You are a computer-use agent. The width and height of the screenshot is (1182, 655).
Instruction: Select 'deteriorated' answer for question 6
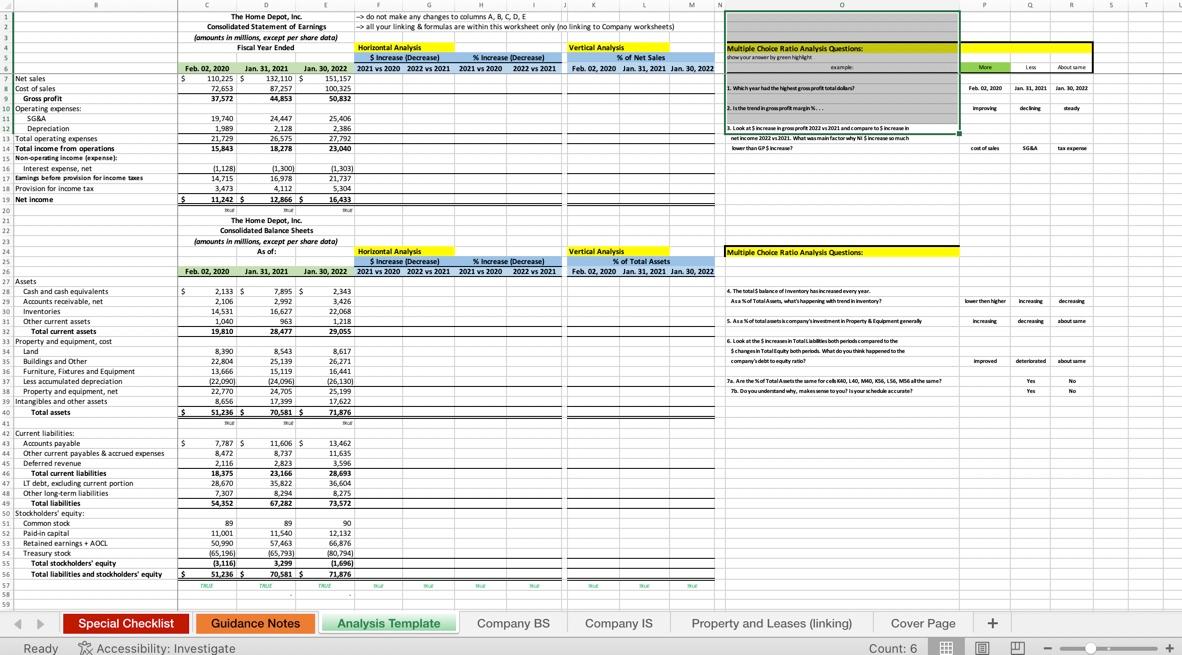tap(1030, 361)
